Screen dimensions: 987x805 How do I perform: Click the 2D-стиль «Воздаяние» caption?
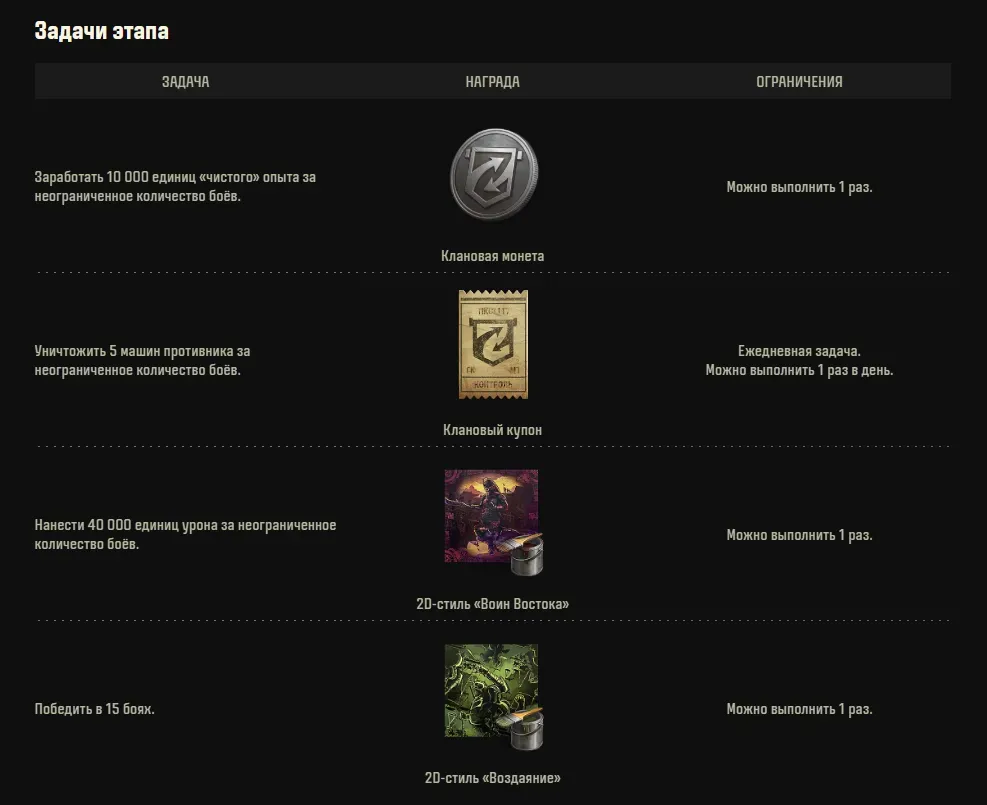click(x=492, y=778)
